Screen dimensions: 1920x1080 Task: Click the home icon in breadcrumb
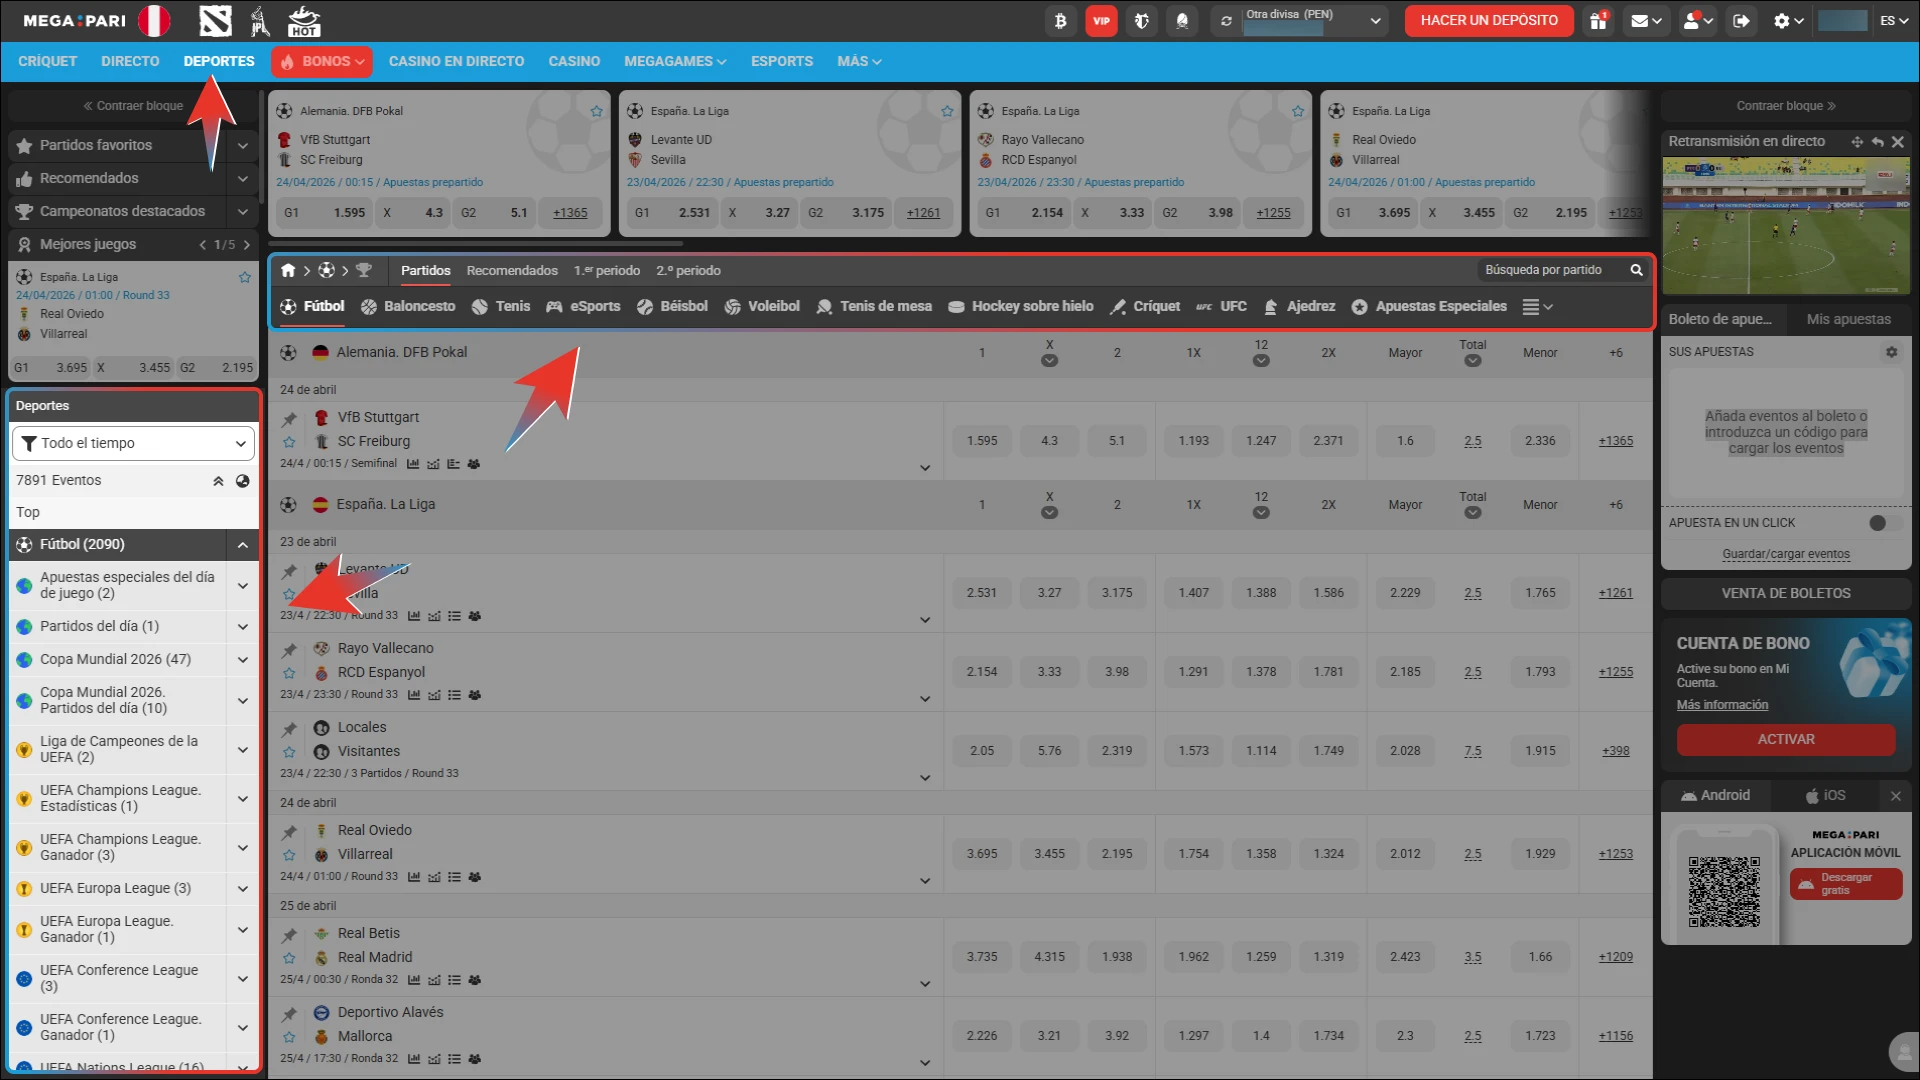(288, 270)
